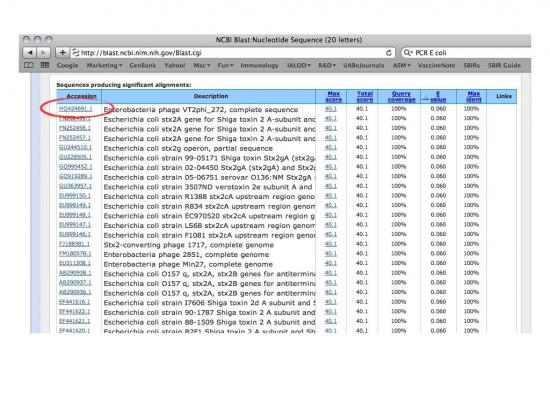
Task: Open the search magnifier menu in search field
Action: pyautogui.click(x=407, y=53)
